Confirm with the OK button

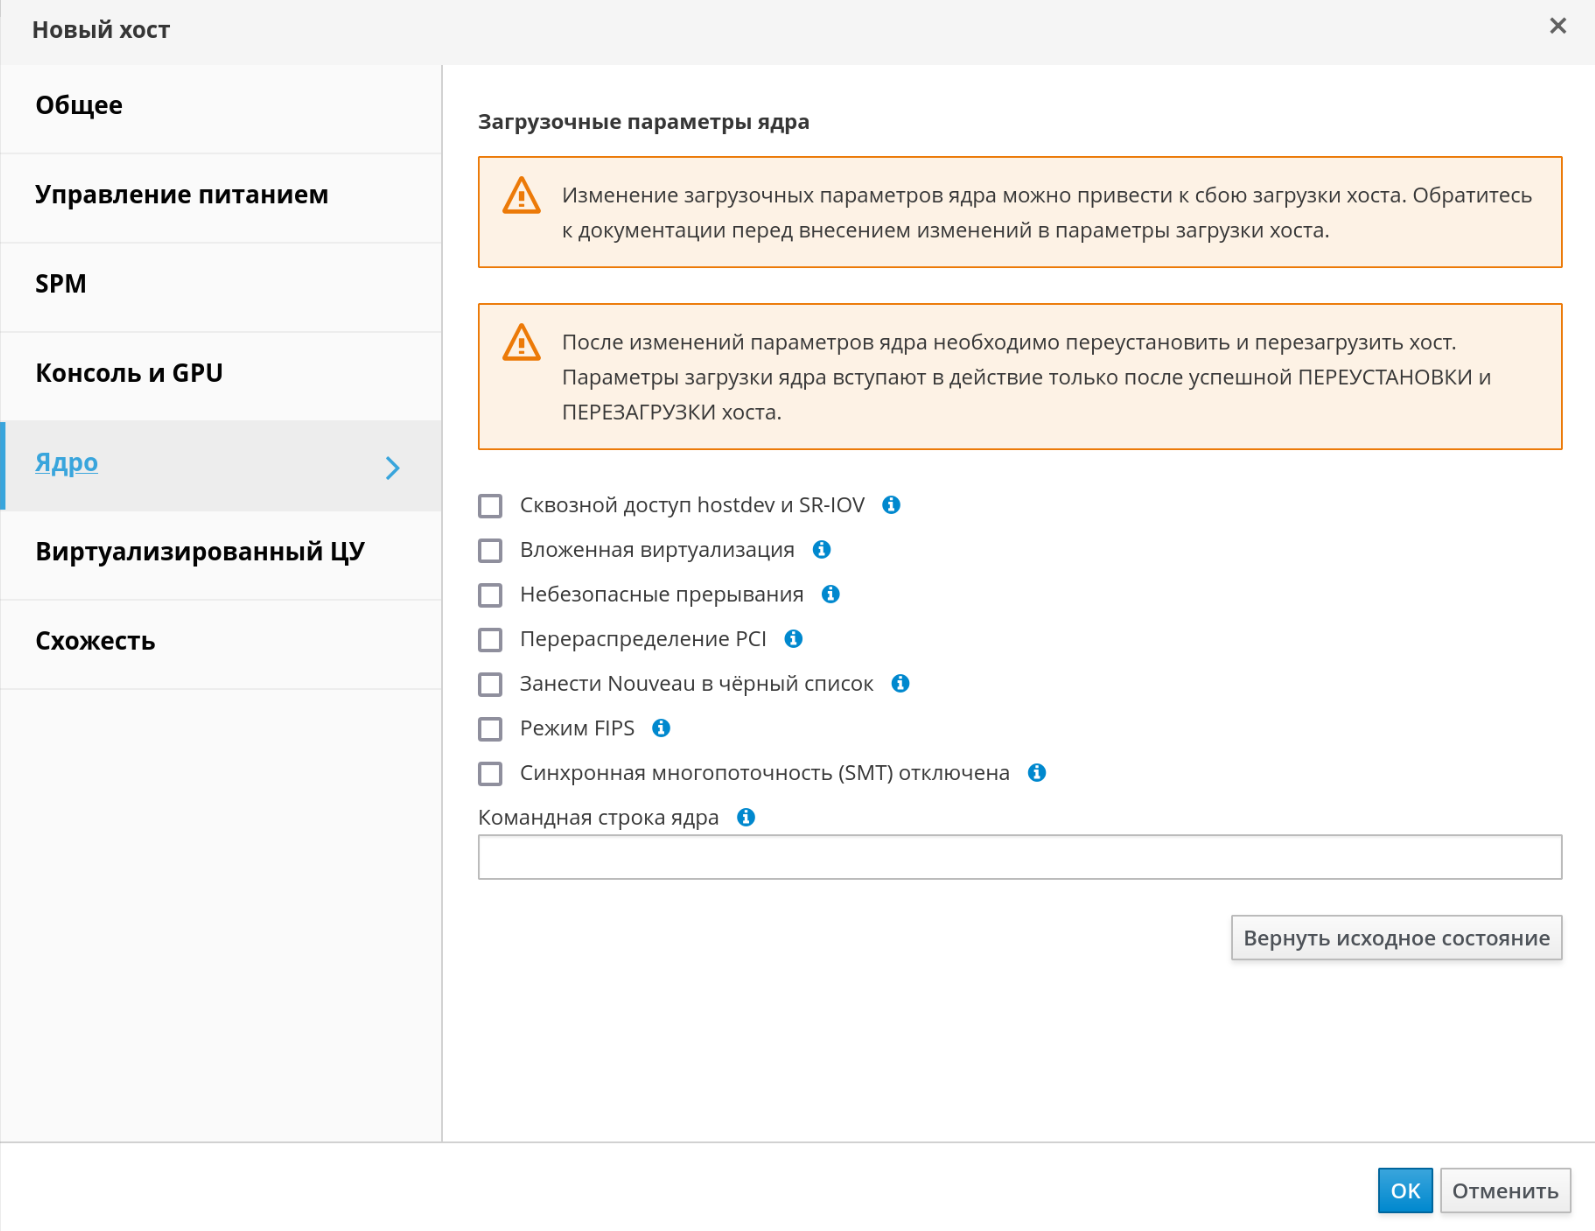click(x=1404, y=1190)
